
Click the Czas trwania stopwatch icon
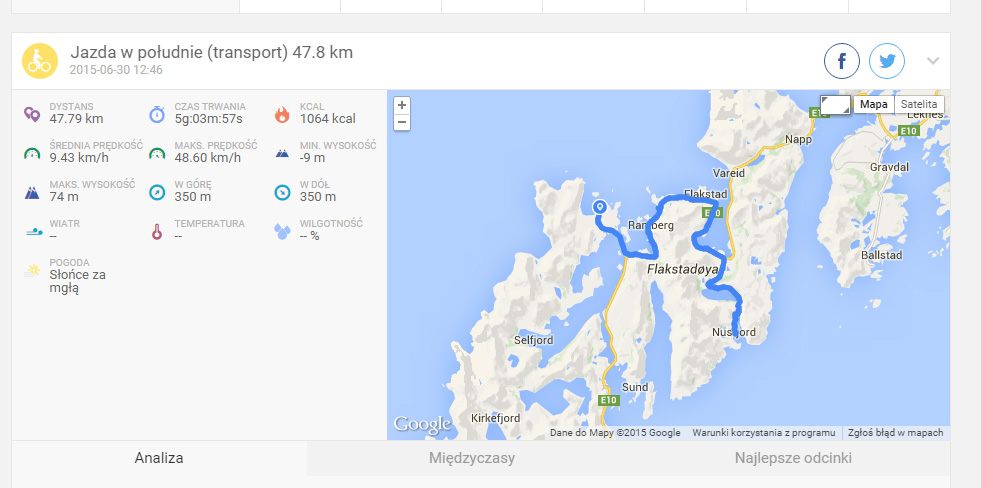pyautogui.click(x=157, y=114)
